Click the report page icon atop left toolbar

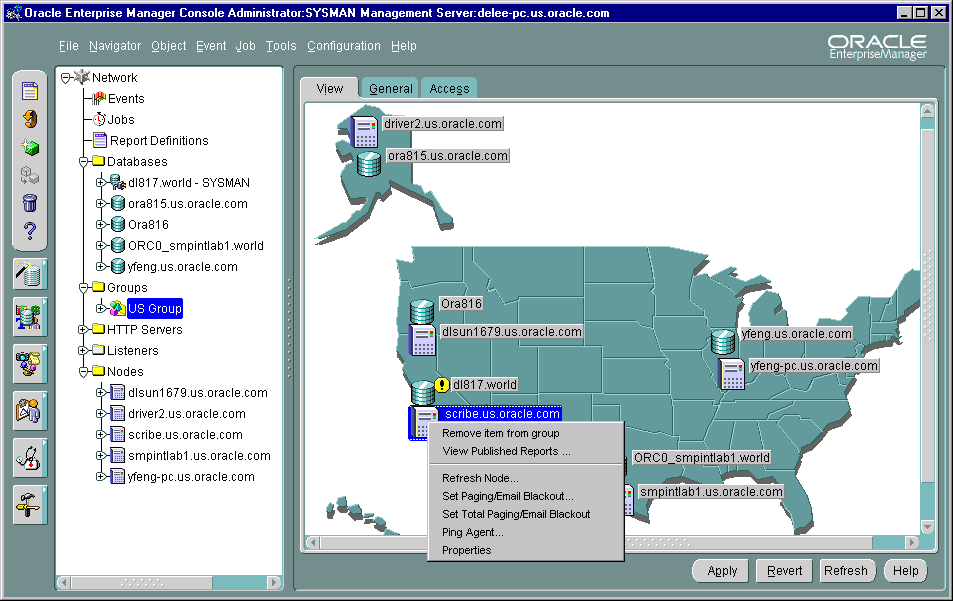point(30,91)
